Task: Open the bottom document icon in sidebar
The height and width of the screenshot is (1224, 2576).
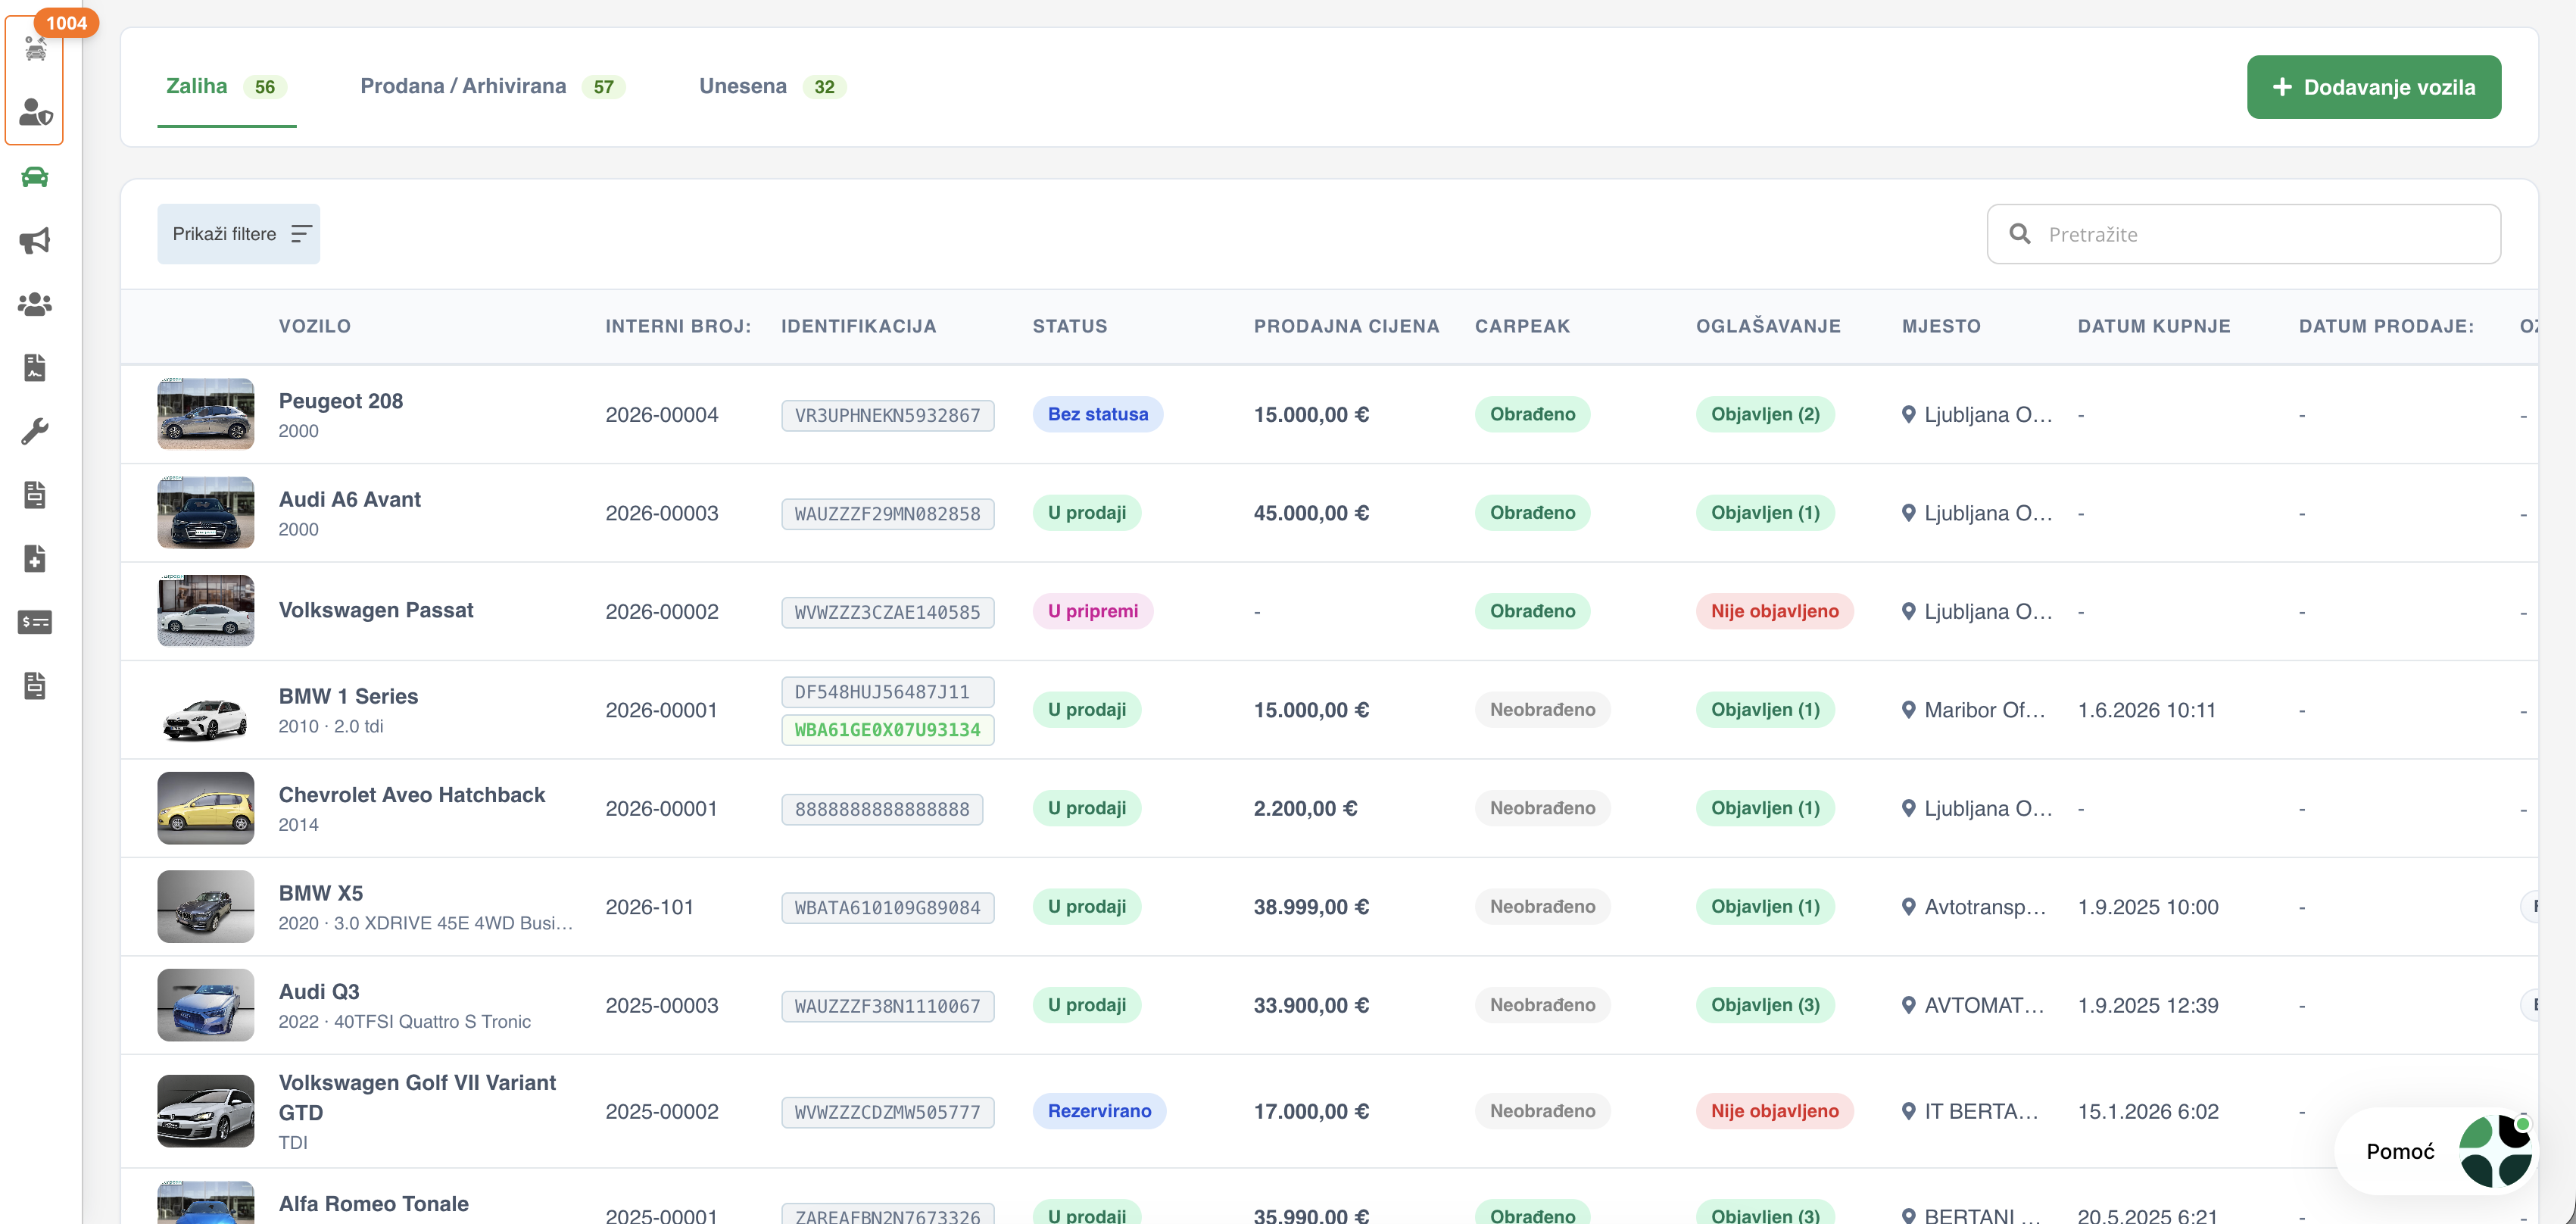Action: (x=35, y=686)
